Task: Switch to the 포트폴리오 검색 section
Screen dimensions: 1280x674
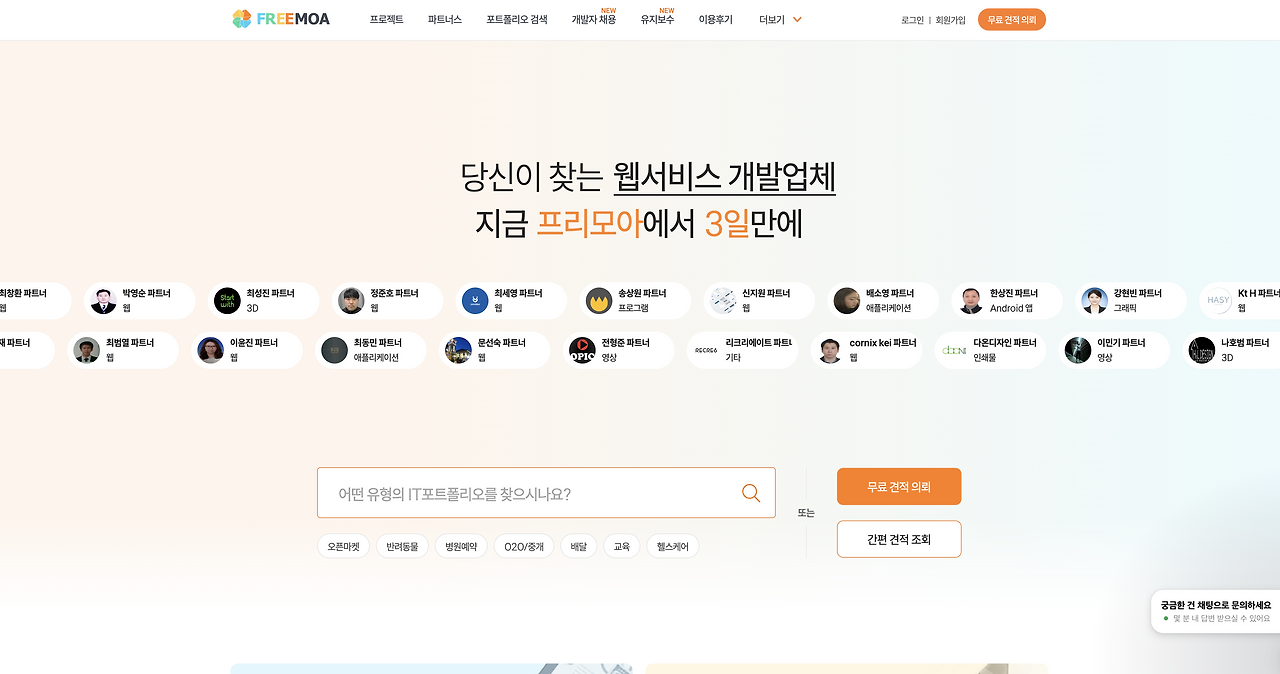Action: coord(516,19)
